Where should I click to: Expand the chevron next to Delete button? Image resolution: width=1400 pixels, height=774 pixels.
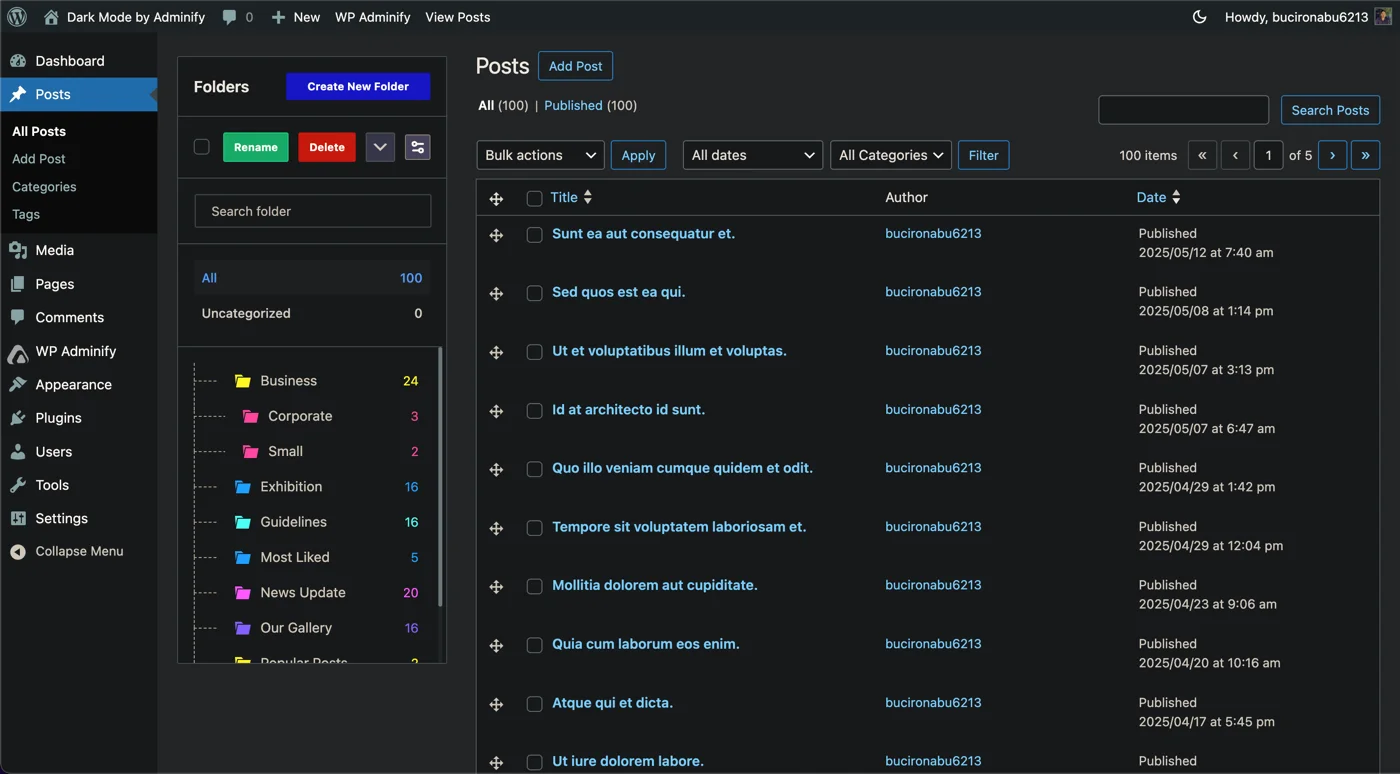[x=379, y=146]
